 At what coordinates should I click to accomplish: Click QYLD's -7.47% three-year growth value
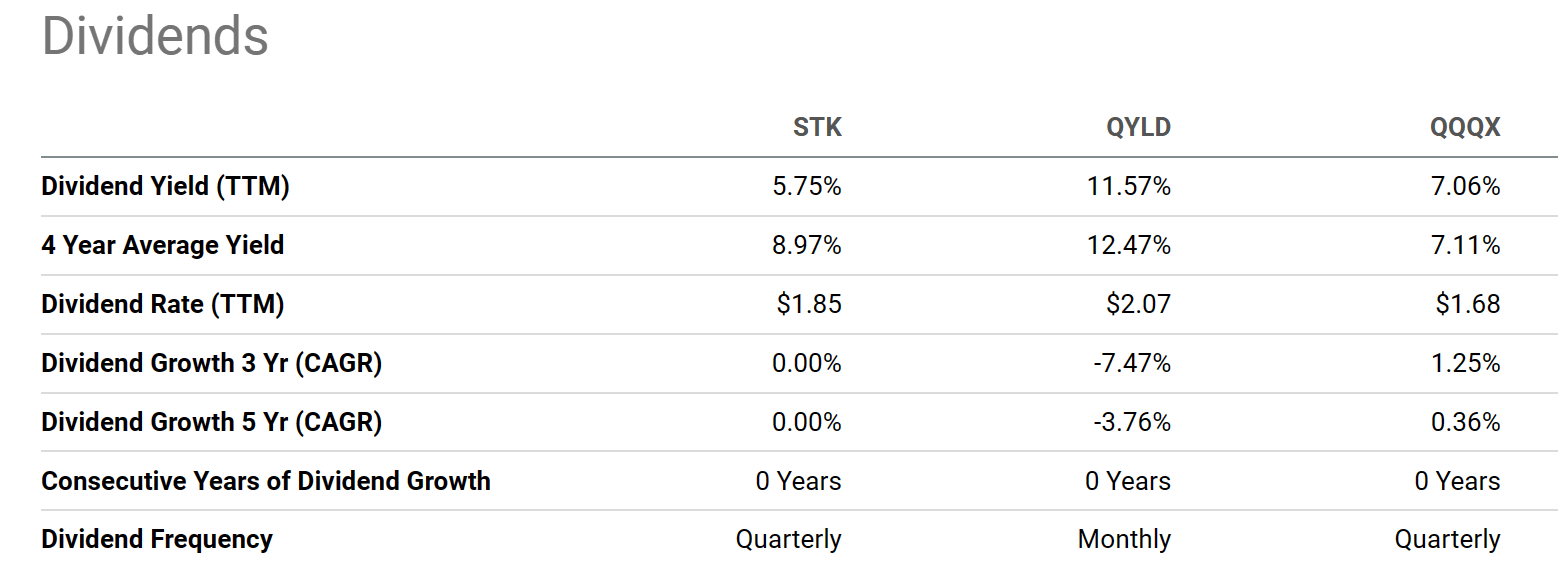click(1132, 363)
